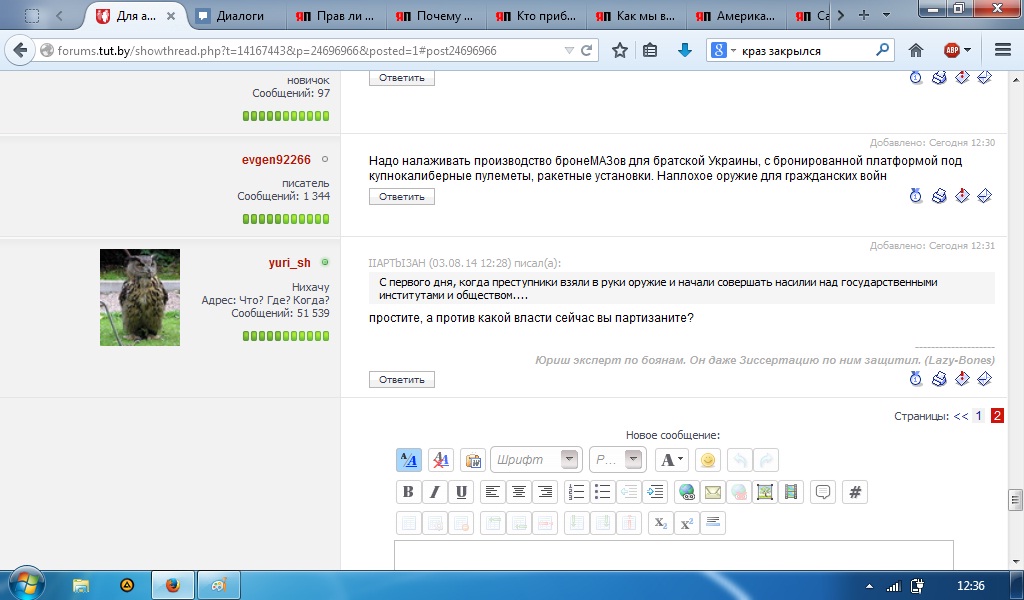1024x600 pixels.
Task: Click the insert image icon
Action: coord(765,492)
